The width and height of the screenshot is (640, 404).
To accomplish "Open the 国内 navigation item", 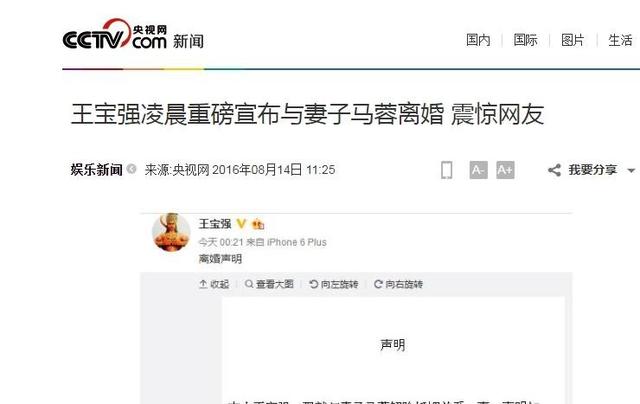I will pyautogui.click(x=478, y=40).
